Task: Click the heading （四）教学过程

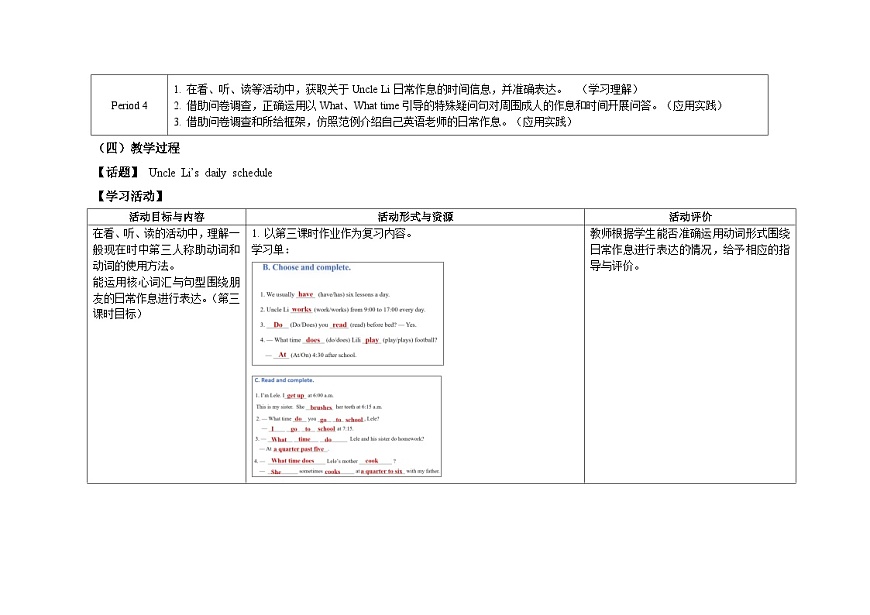Action: pyautogui.click(x=138, y=148)
